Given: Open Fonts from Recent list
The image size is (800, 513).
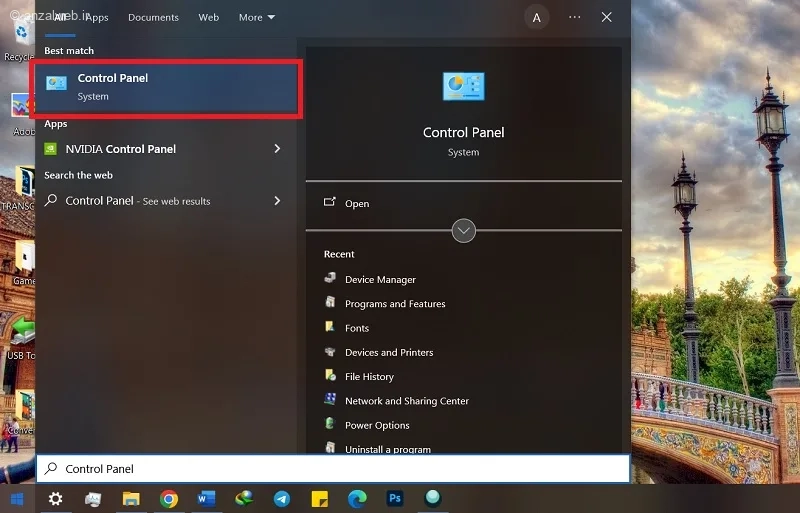Looking at the screenshot, I should [x=357, y=328].
